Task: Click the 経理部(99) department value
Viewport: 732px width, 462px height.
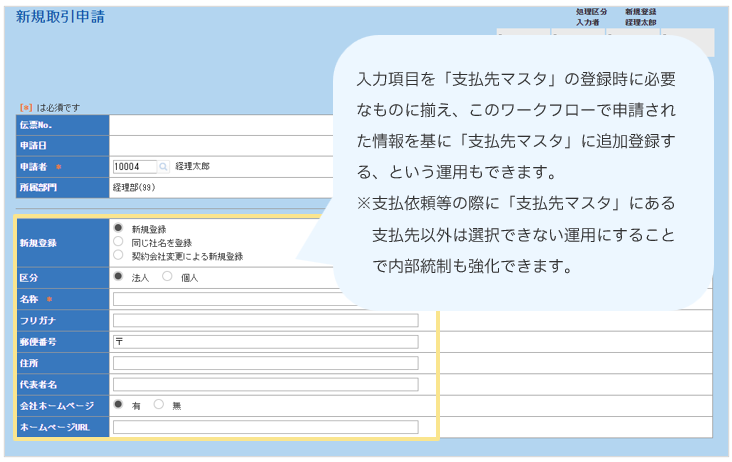Action: tap(135, 187)
